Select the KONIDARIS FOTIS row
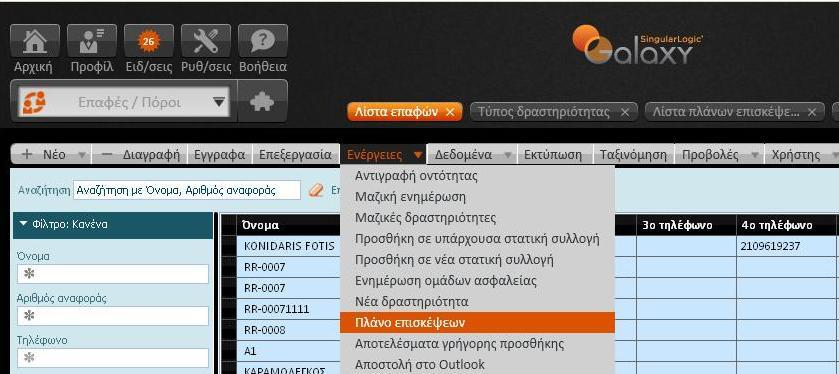The height and width of the screenshot is (374, 839). 289,246
